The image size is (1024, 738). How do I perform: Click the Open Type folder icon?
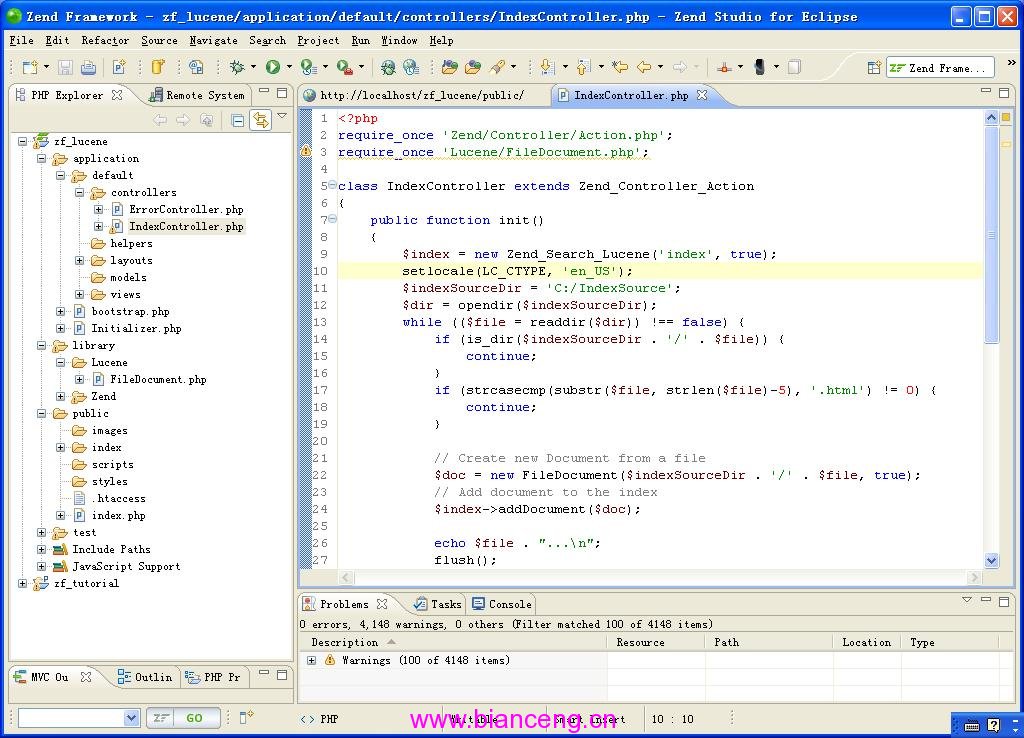[449, 67]
